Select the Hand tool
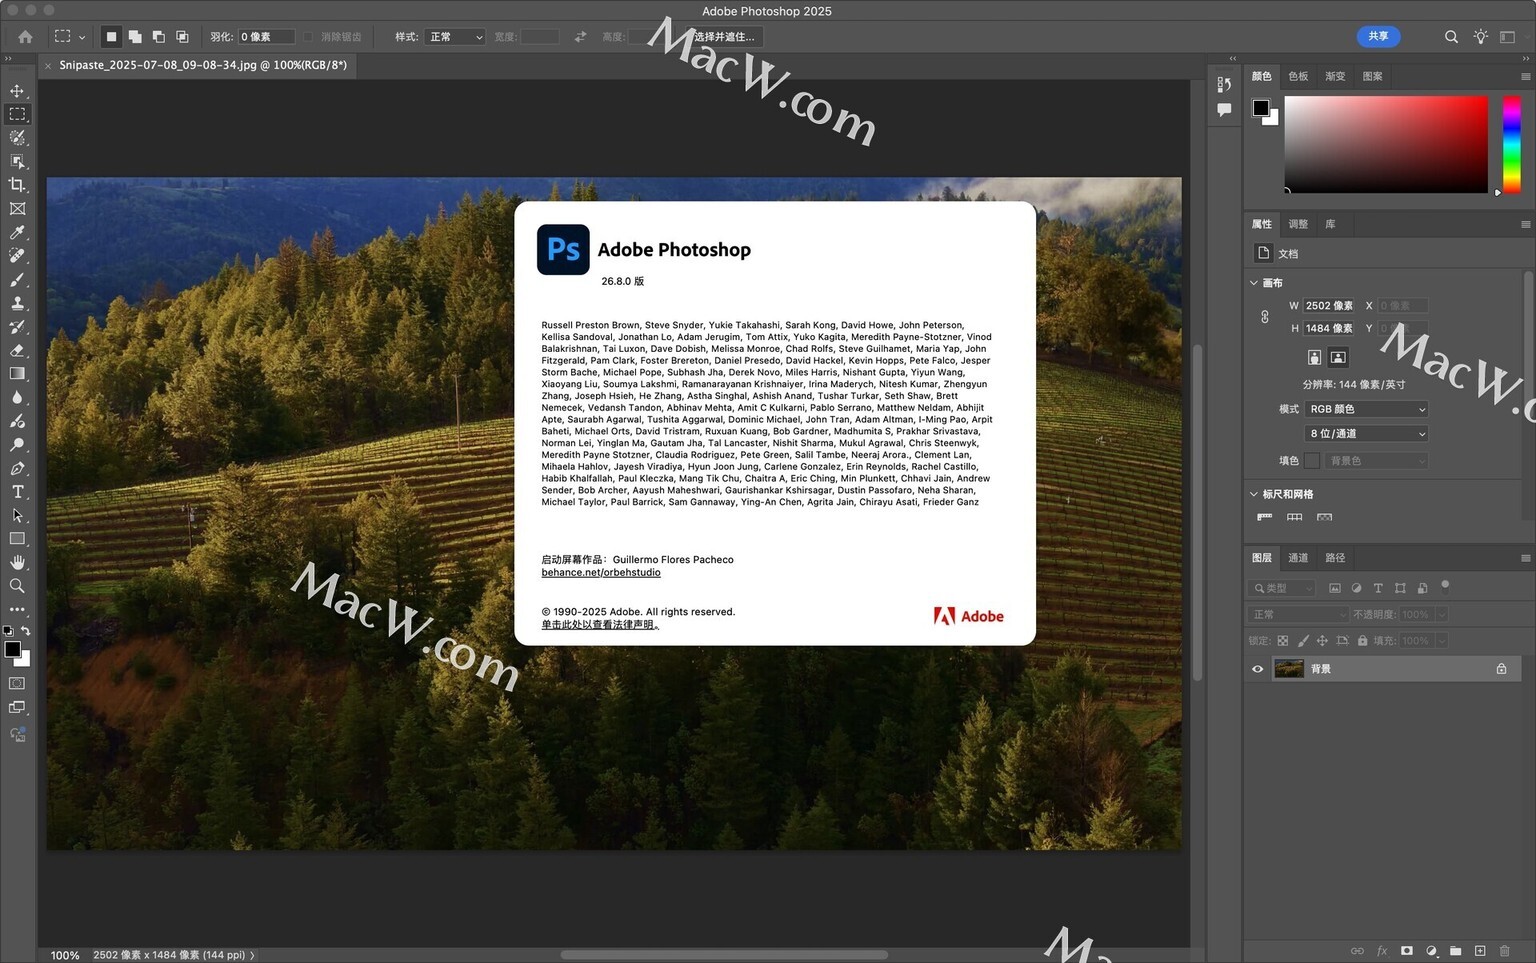The height and width of the screenshot is (963, 1536). click(17, 562)
